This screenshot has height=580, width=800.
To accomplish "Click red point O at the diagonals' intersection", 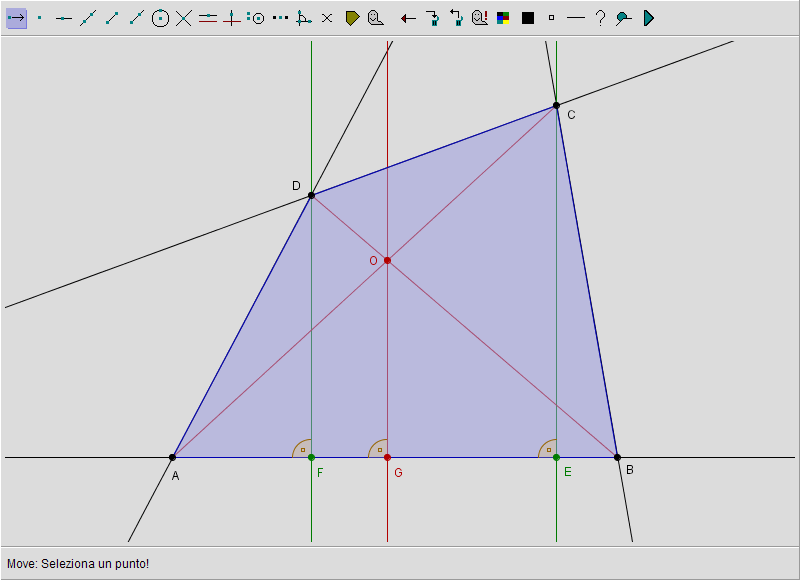I will click(x=387, y=260).
